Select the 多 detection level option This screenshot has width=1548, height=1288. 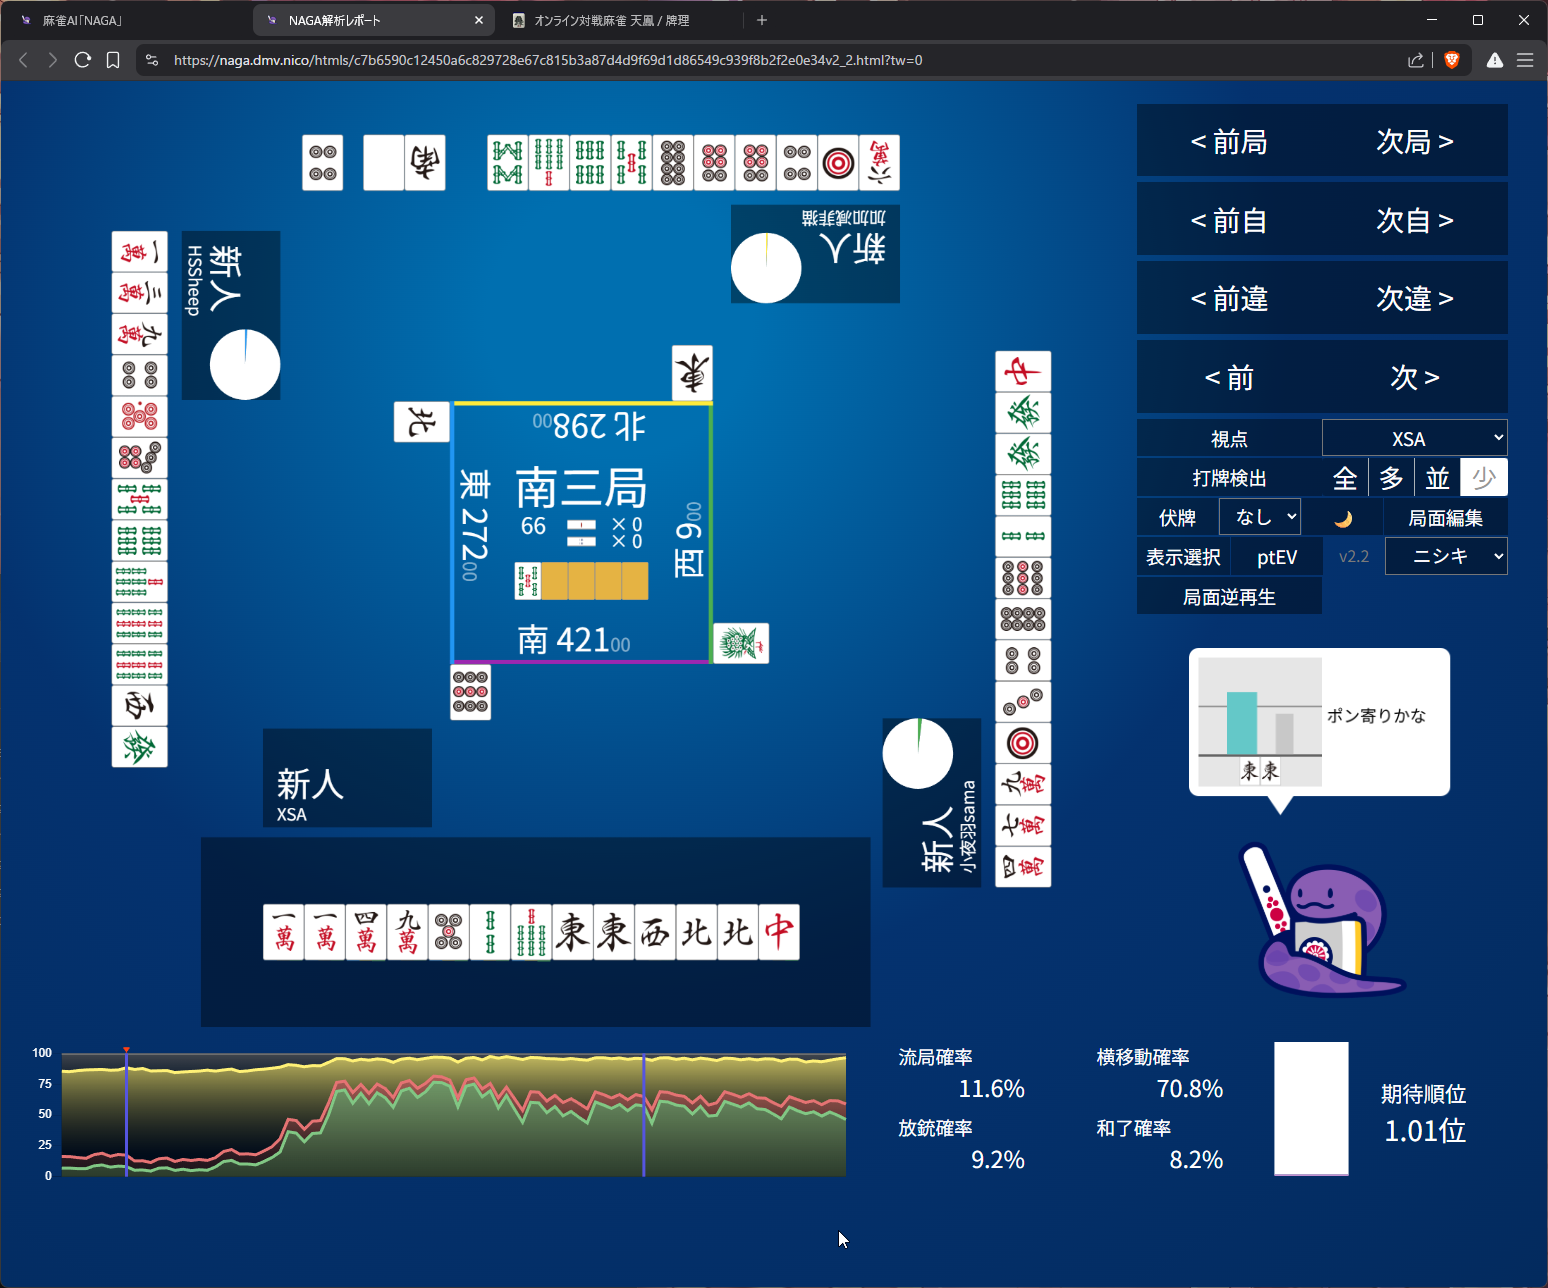click(1391, 478)
